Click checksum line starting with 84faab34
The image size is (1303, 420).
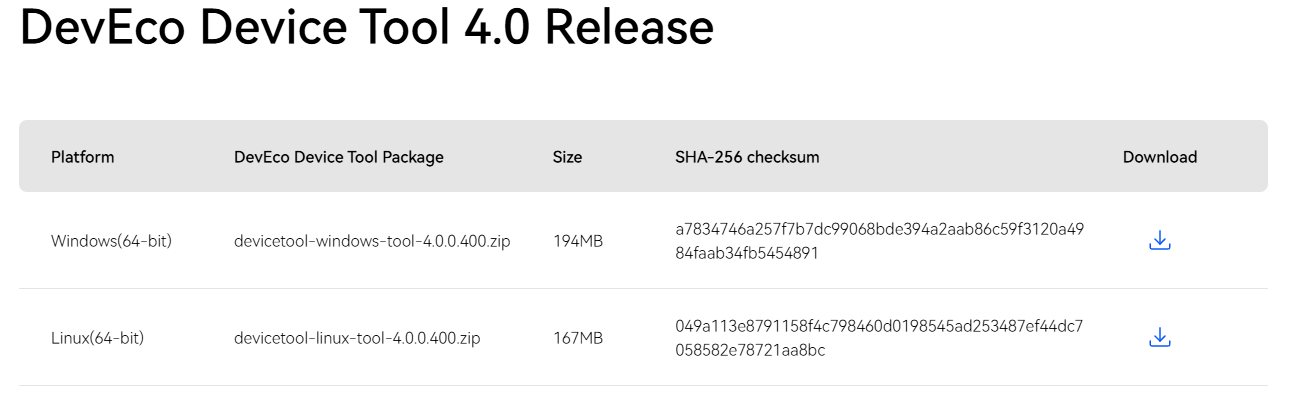point(747,253)
